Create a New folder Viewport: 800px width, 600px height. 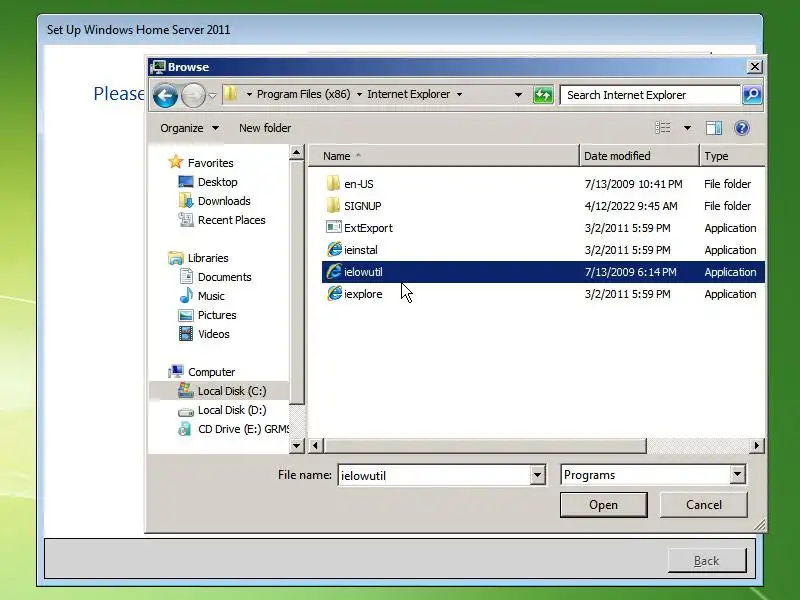pos(265,128)
